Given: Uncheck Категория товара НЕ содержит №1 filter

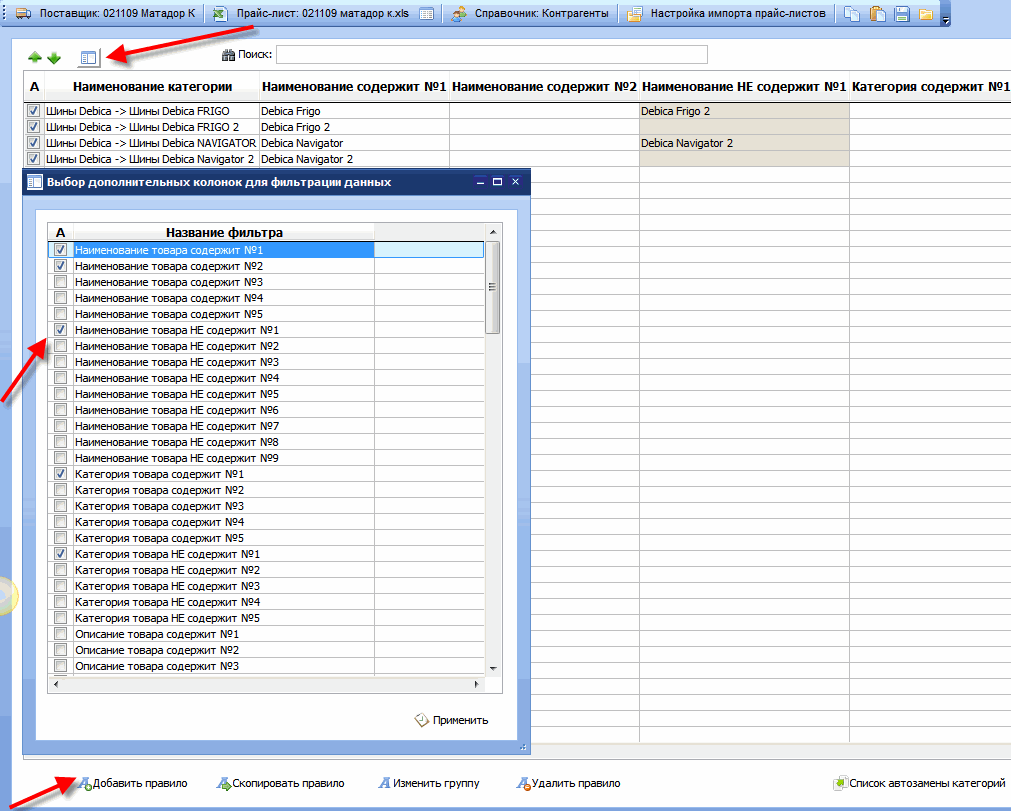Looking at the screenshot, I should (61, 554).
